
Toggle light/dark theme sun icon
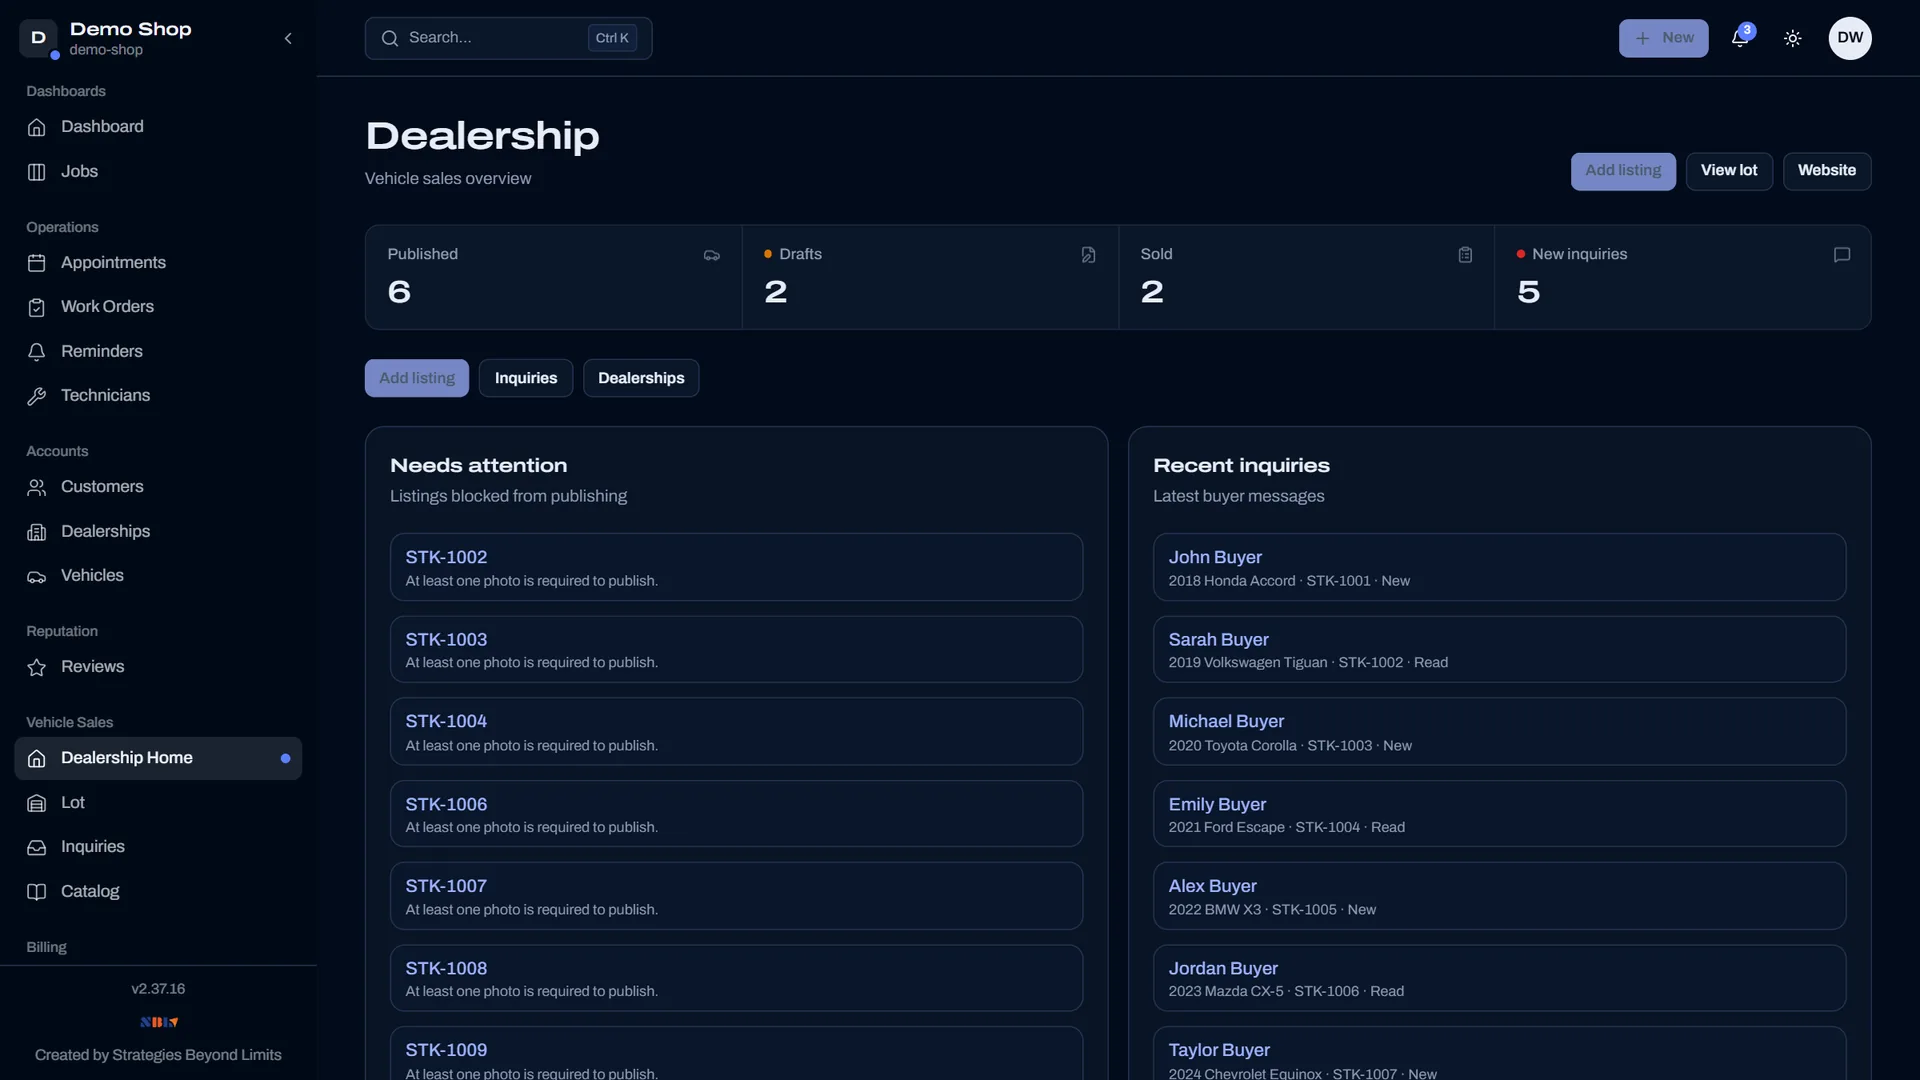click(x=1793, y=38)
